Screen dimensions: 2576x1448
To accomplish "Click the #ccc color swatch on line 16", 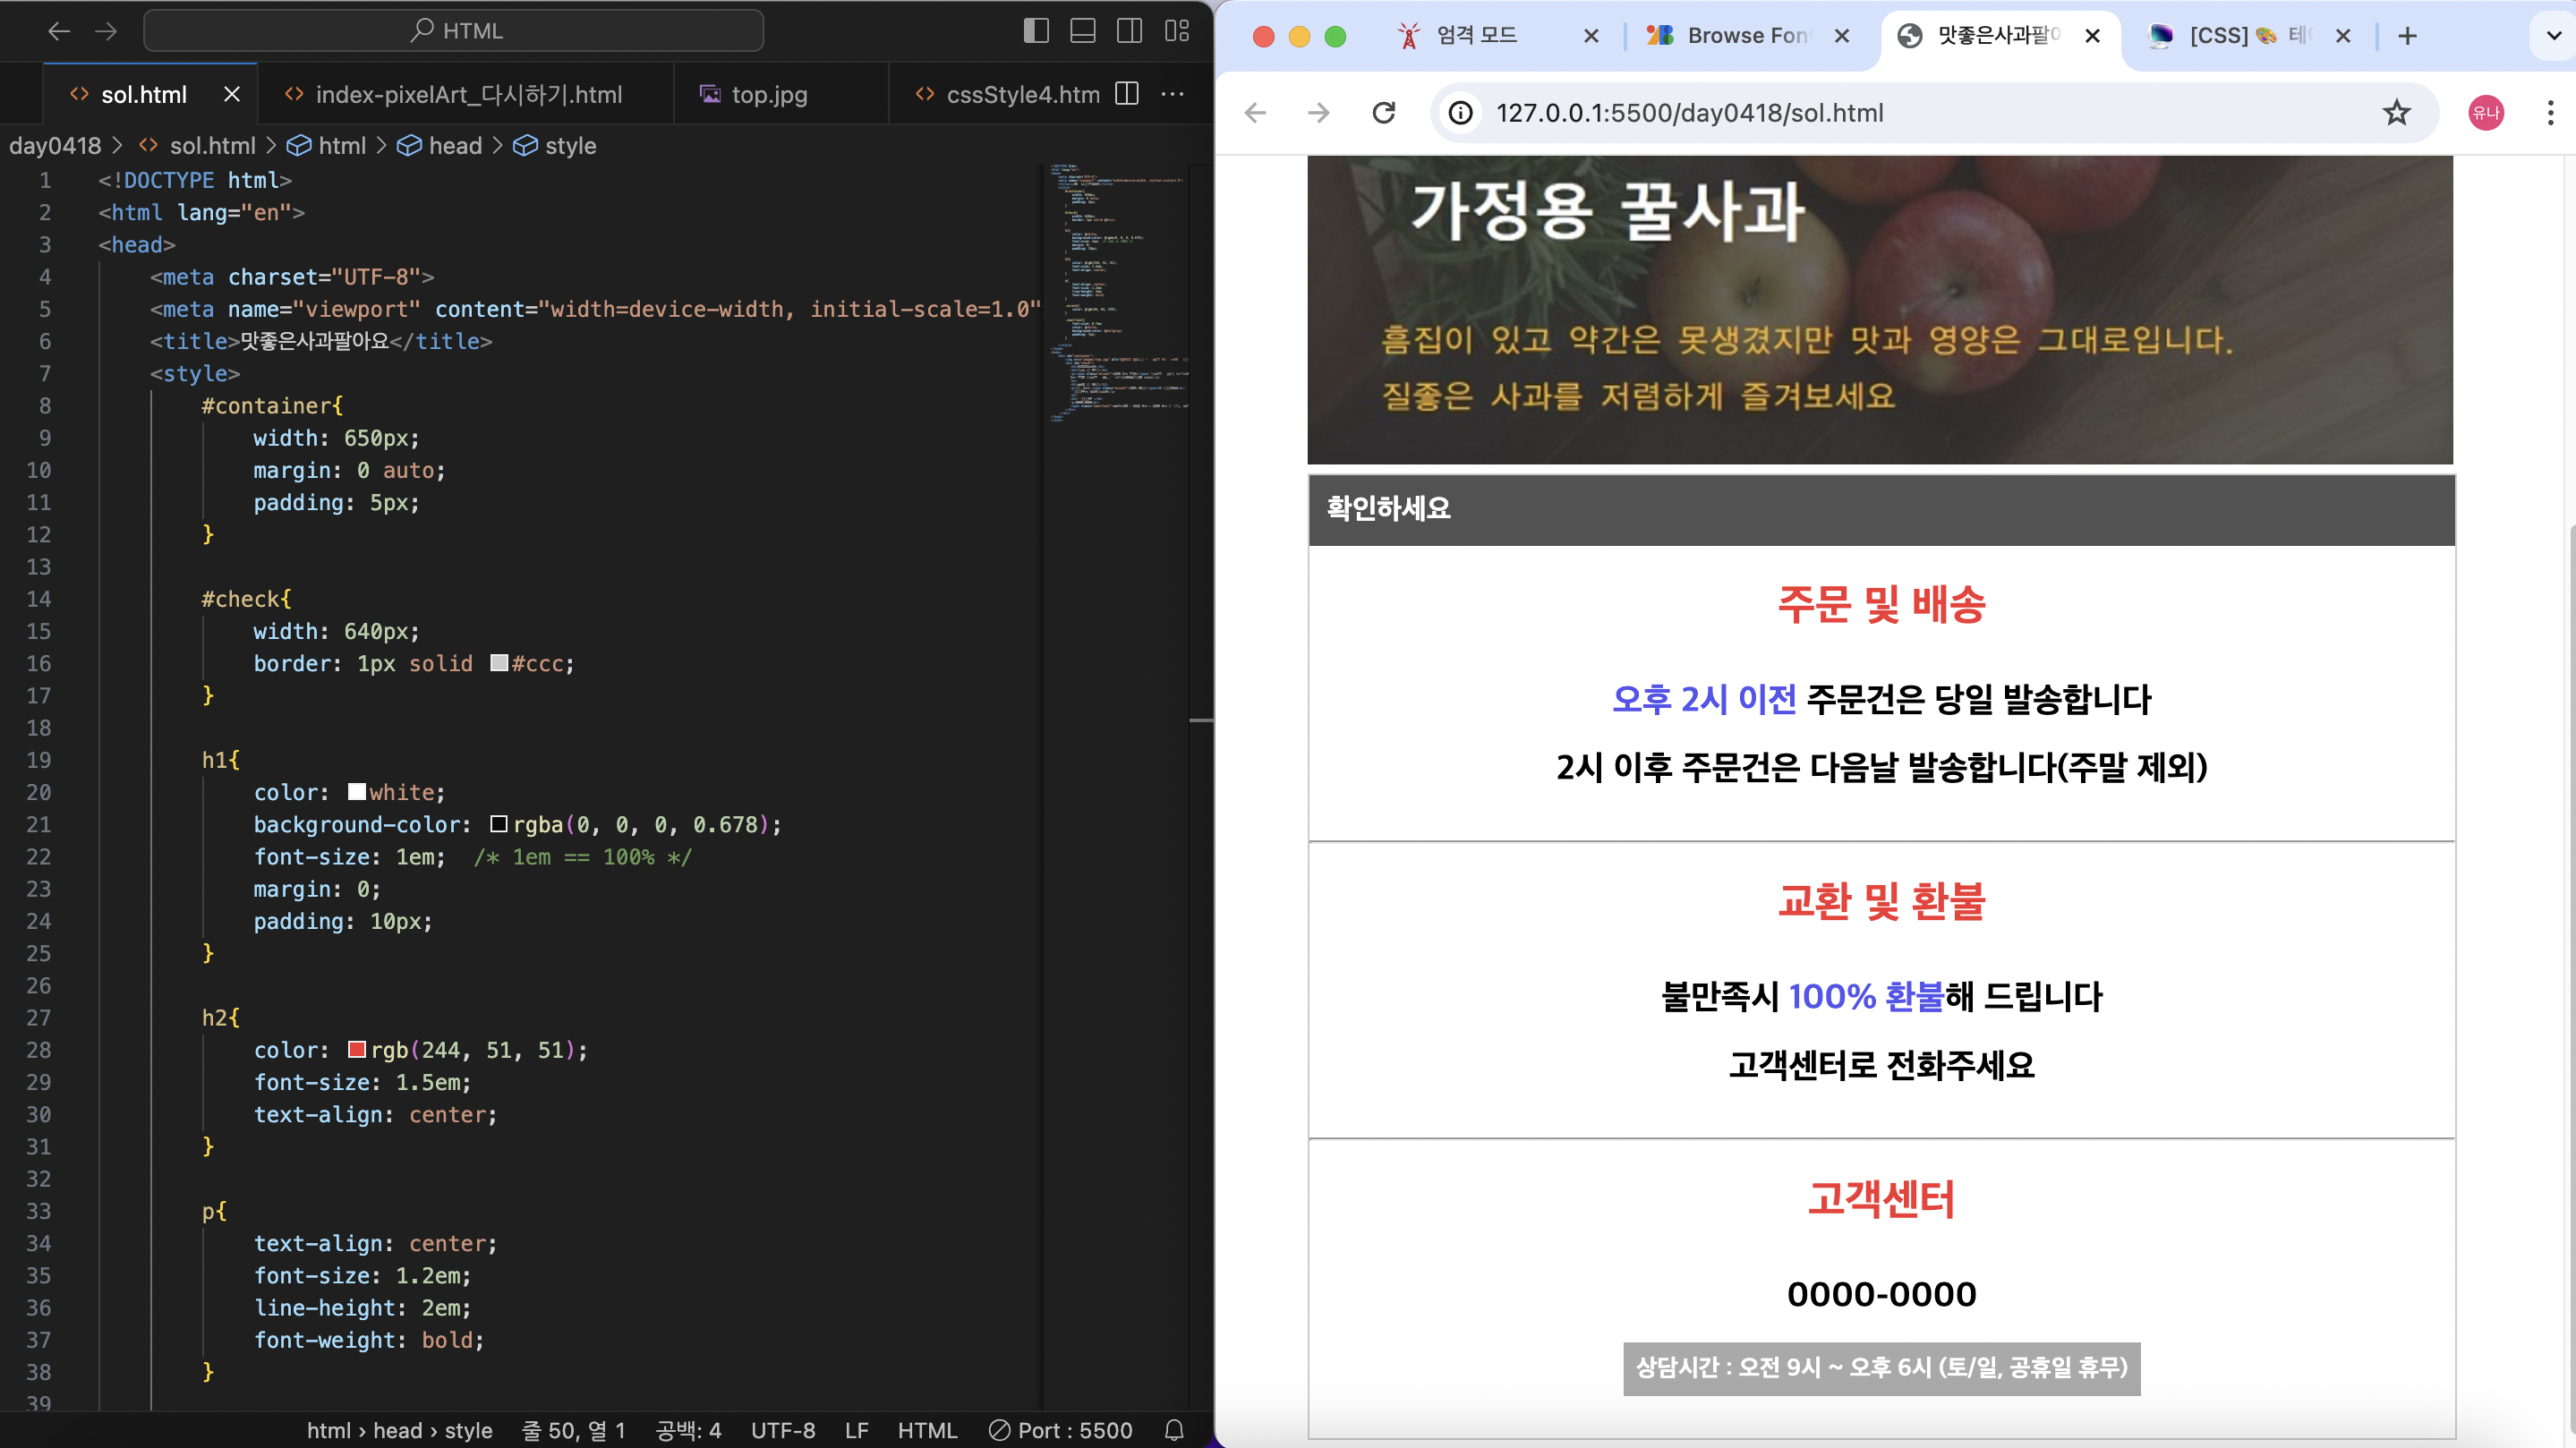I will pyautogui.click(x=499, y=663).
